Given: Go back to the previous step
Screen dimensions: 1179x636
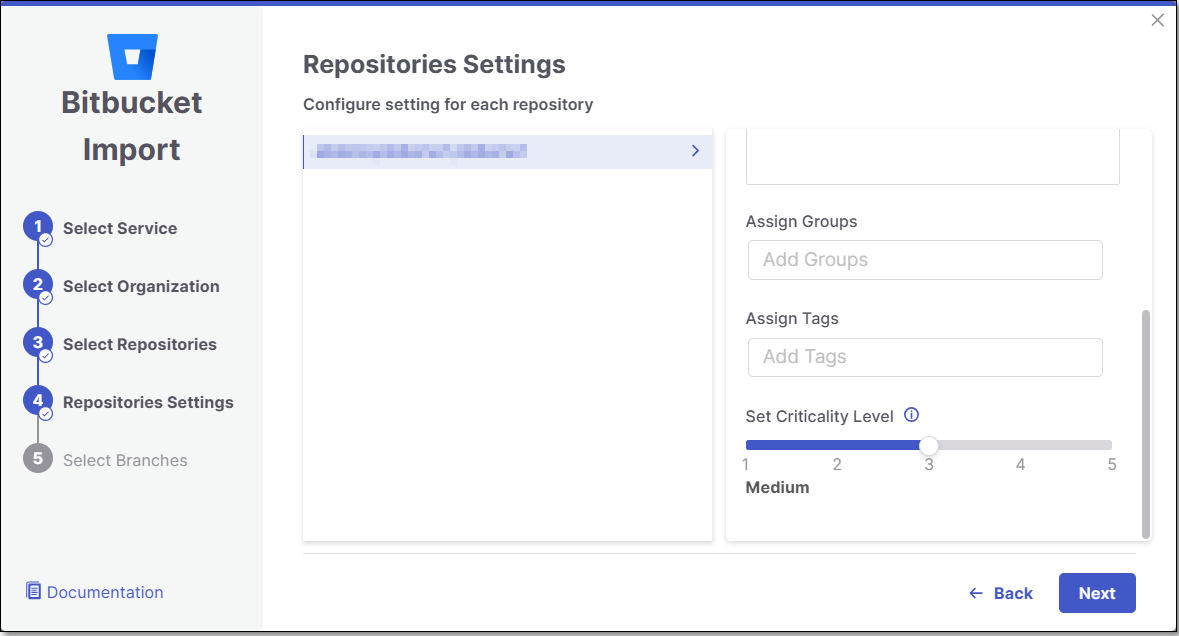Looking at the screenshot, I should click(1001, 593).
